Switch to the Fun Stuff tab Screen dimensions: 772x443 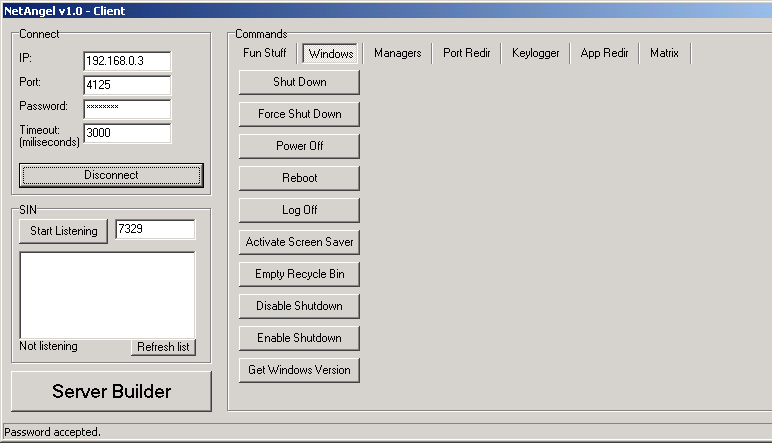pos(264,53)
